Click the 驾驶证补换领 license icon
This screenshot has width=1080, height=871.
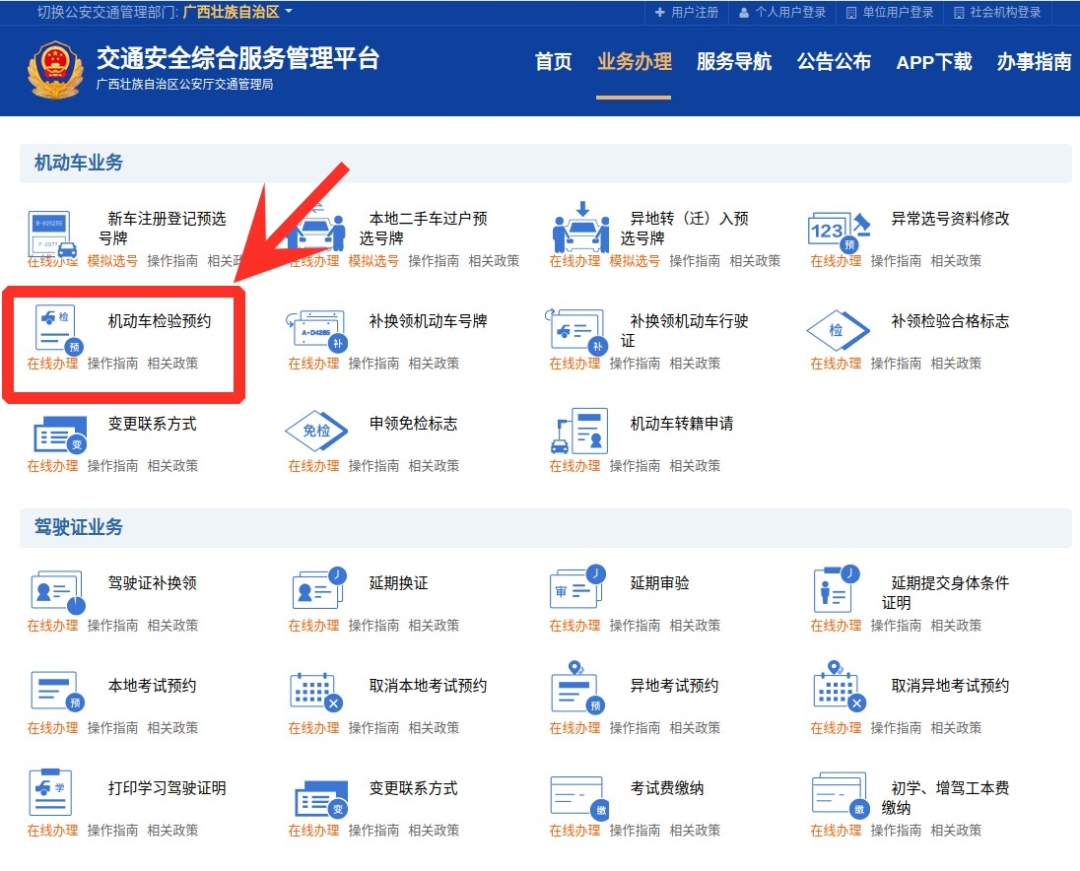coord(56,591)
